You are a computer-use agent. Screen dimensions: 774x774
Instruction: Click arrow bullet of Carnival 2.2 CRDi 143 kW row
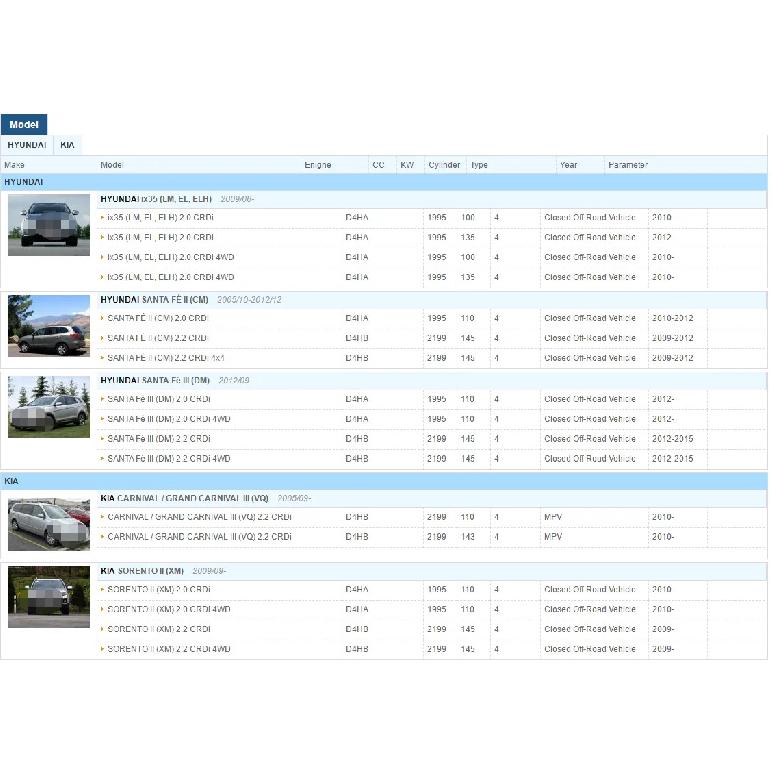[102, 537]
